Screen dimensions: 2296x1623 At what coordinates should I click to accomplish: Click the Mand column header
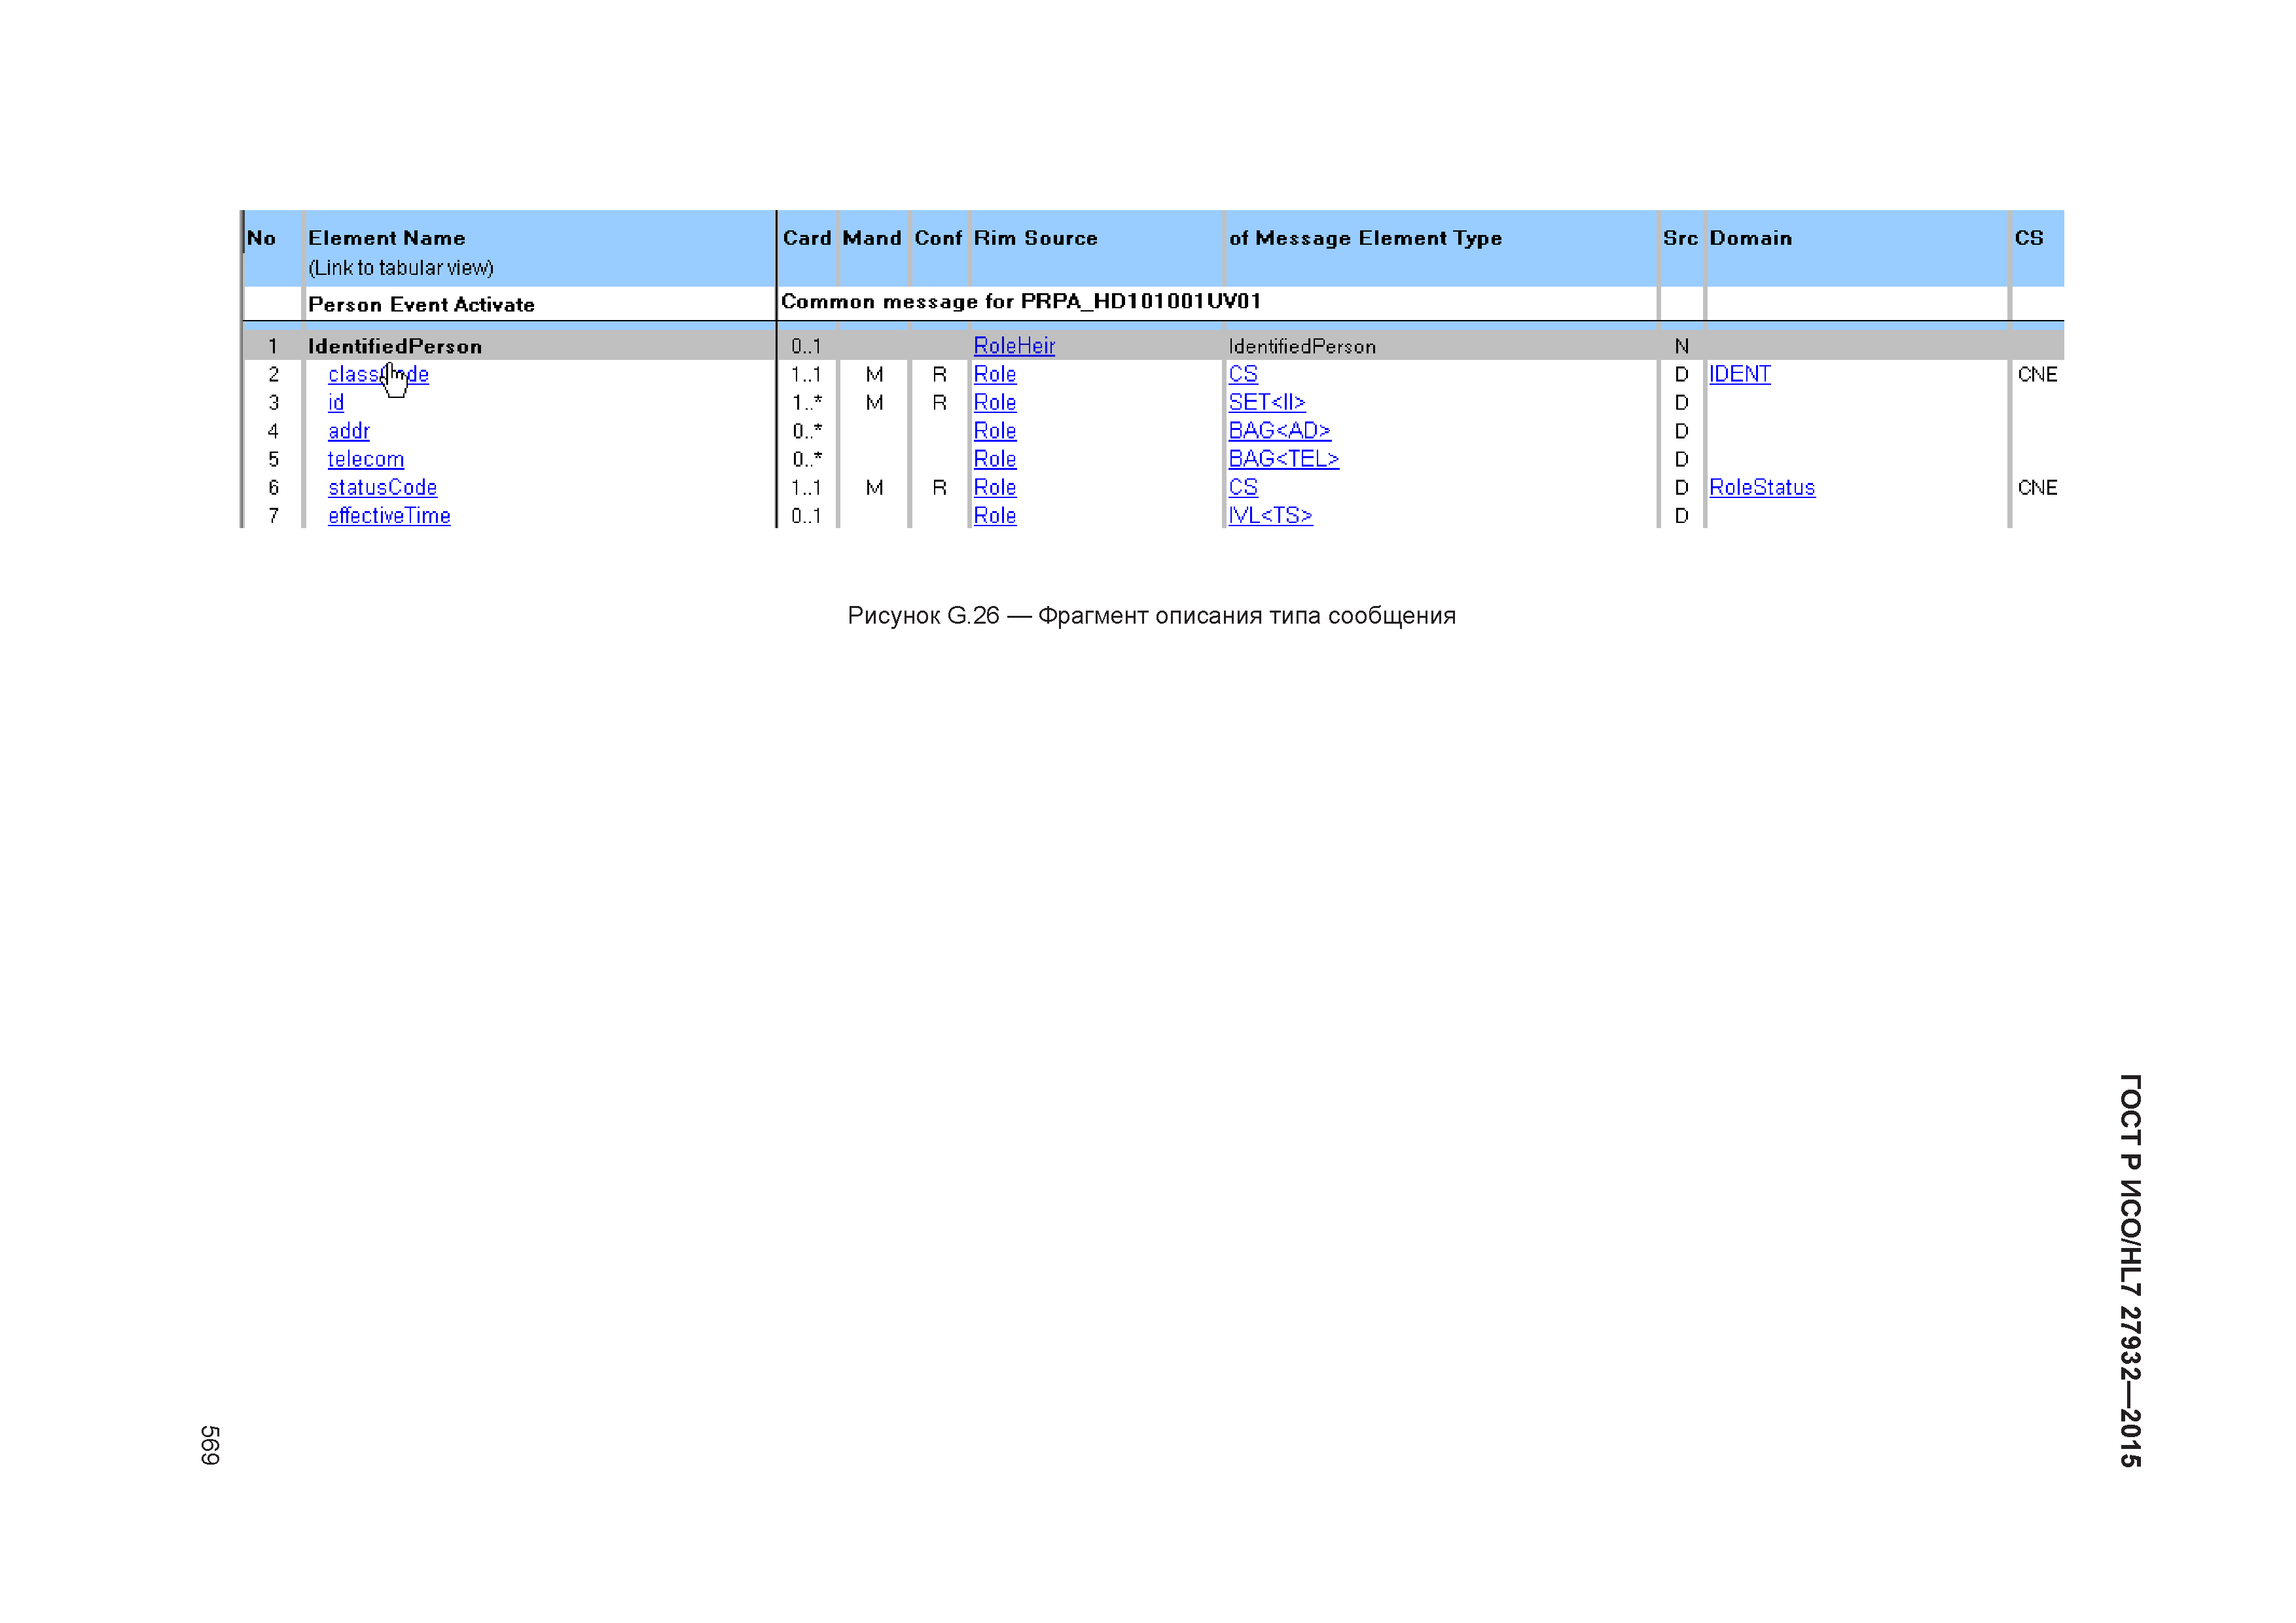pyautogui.click(x=872, y=238)
